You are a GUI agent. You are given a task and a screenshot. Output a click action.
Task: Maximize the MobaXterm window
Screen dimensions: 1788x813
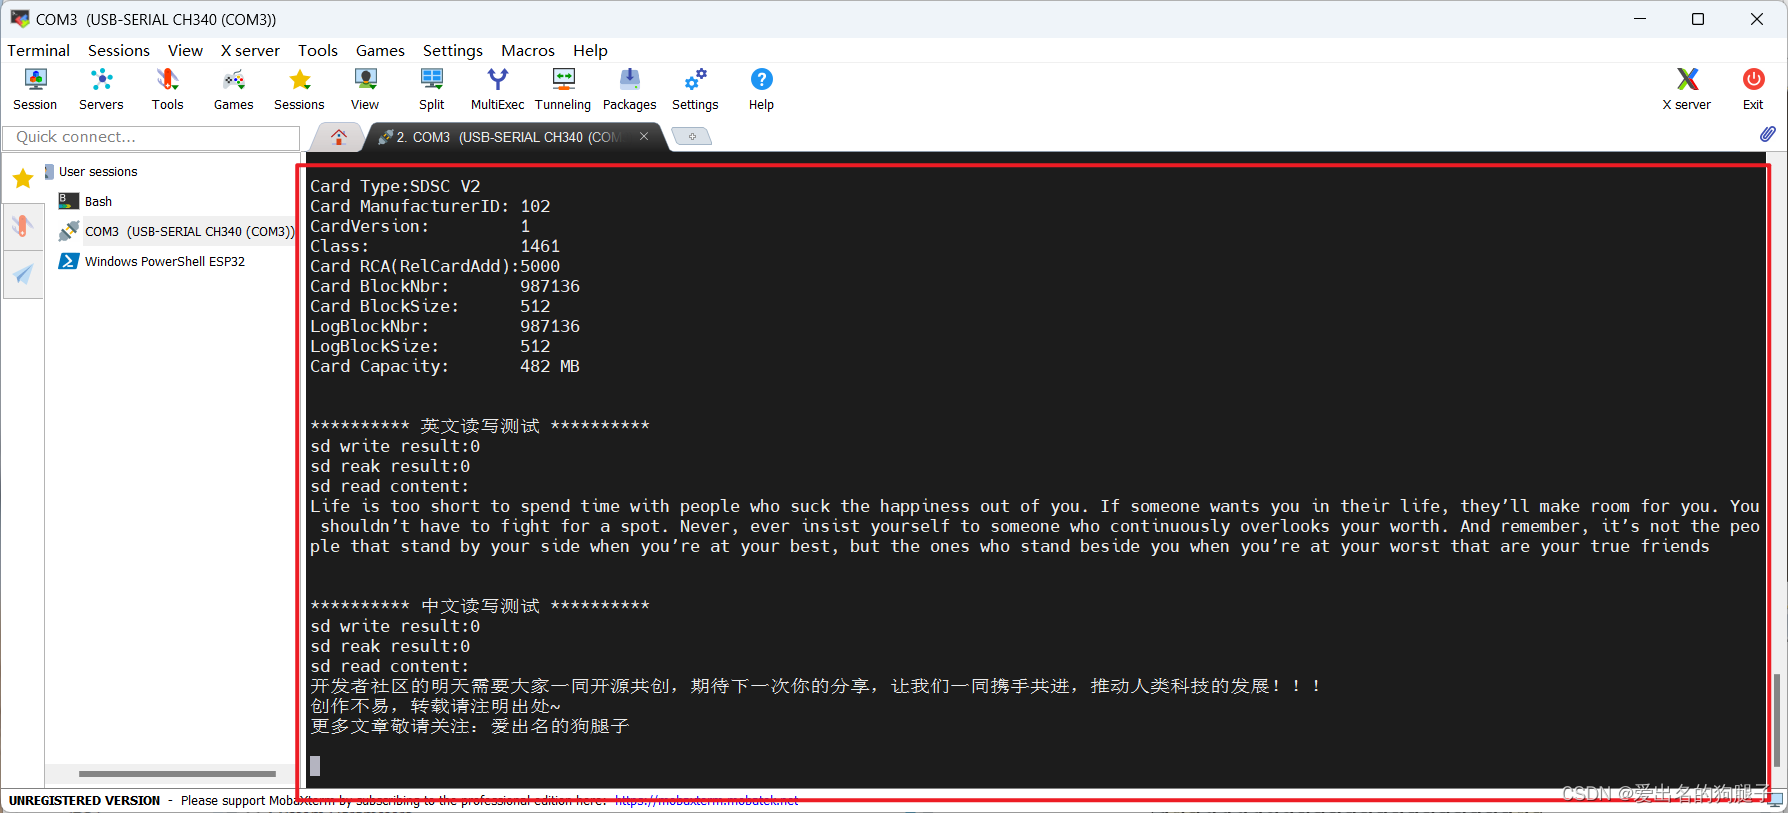(x=1698, y=19)
